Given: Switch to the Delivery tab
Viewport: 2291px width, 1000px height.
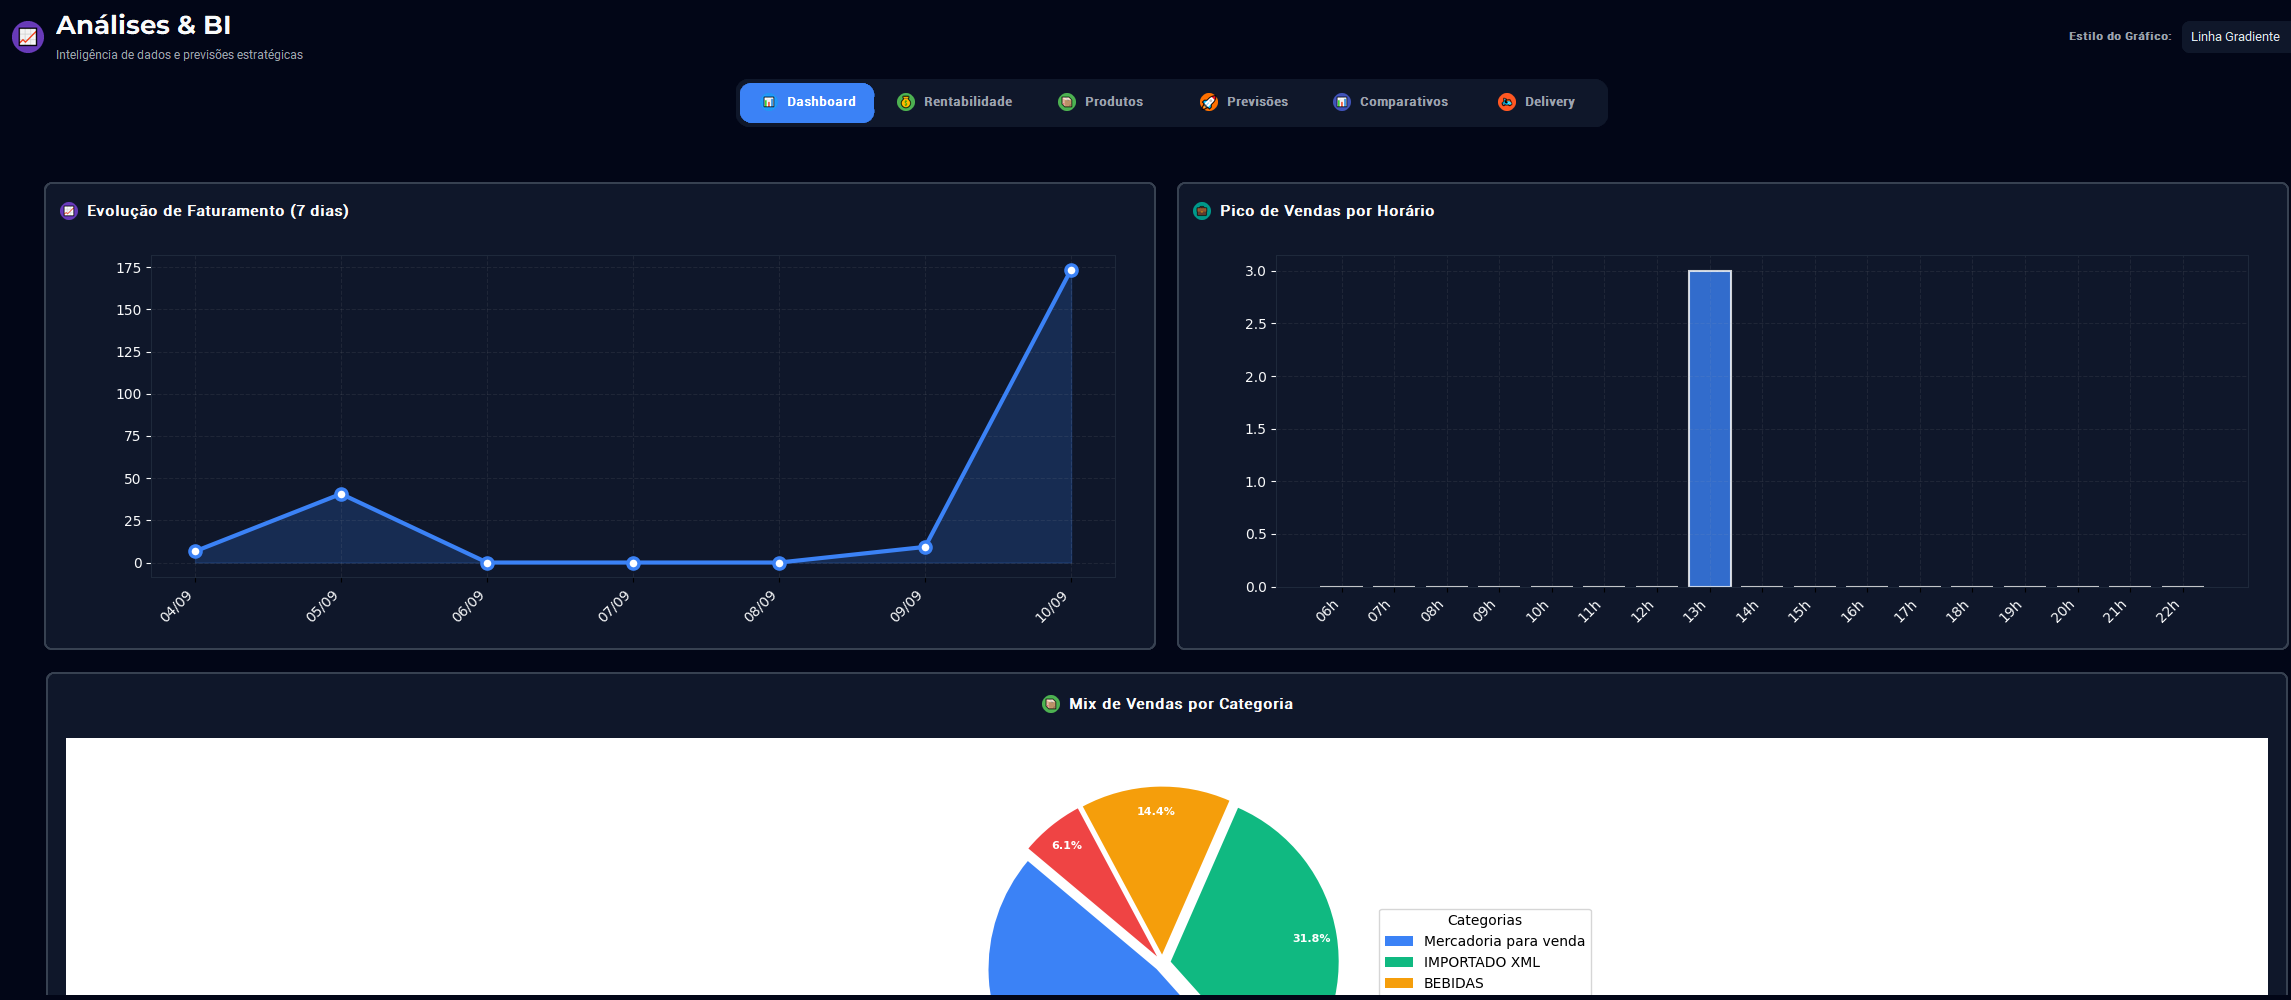Looking at the screenshot, I should tap(1536, 102).
